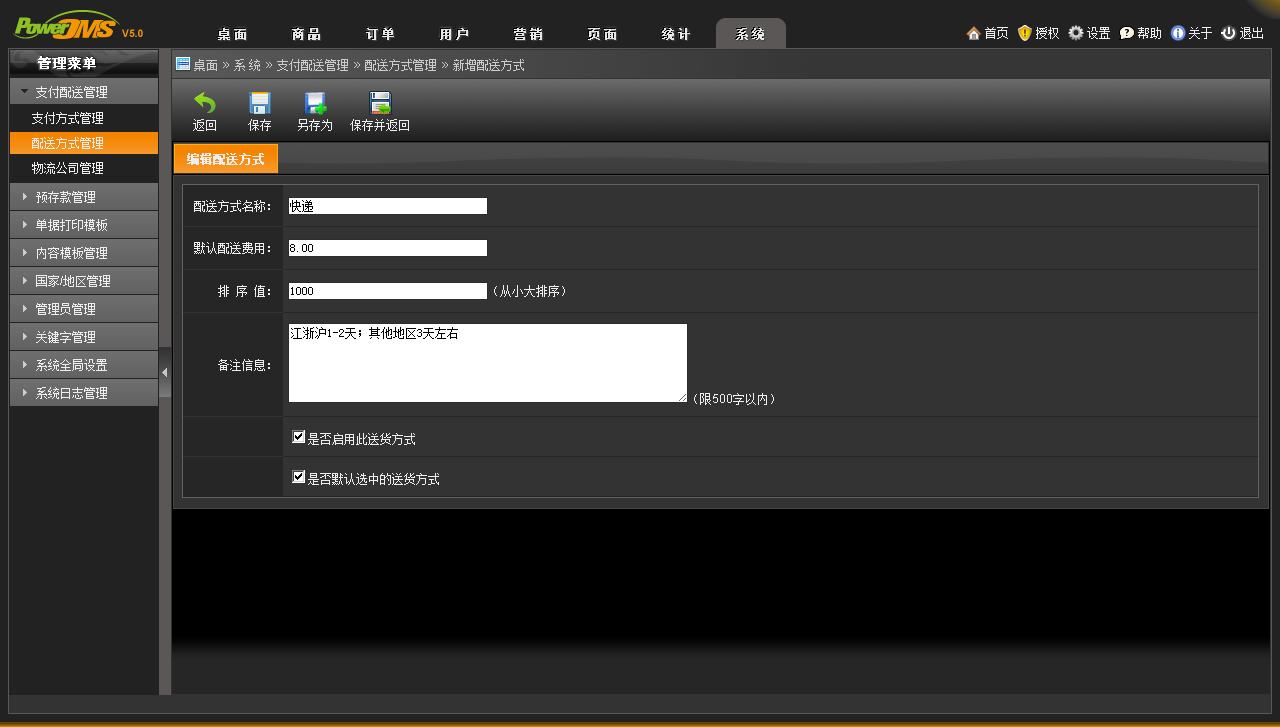
Task: Expand the 国家/地区管理 section
Action: coord(84,281)
